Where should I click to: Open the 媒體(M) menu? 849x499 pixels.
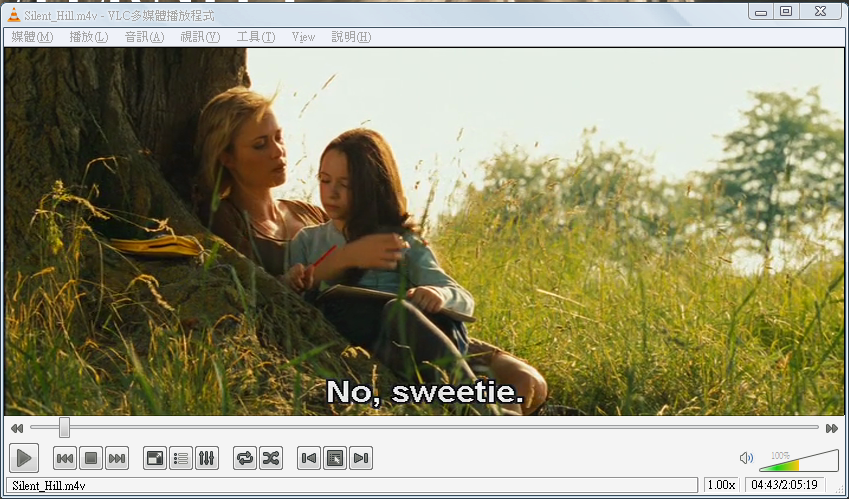[32, 37]
